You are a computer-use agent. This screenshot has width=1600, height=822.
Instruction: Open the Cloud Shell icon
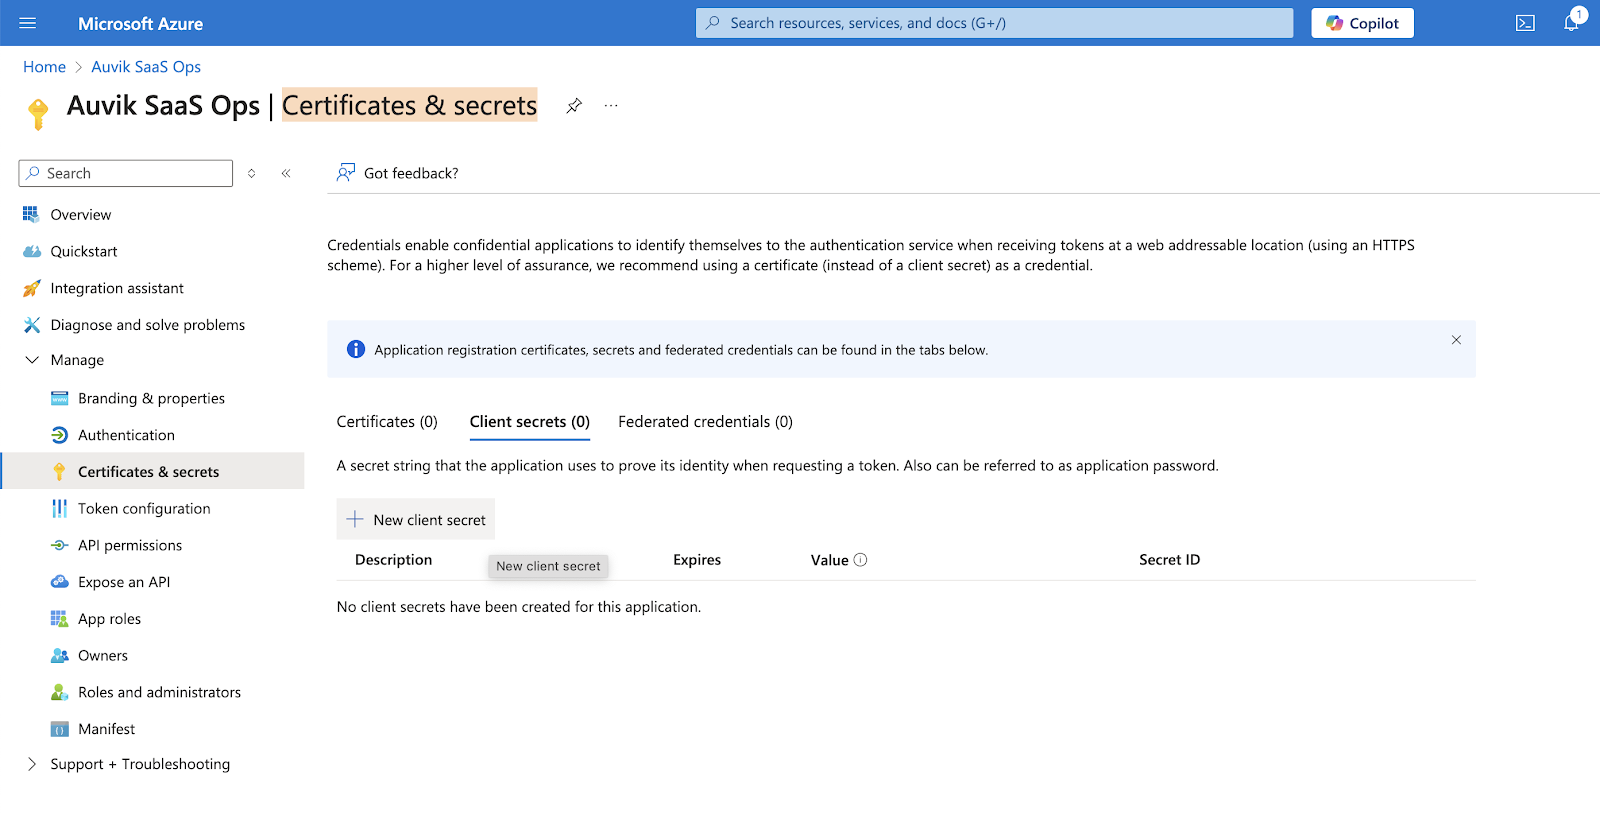click(1525, 23)
